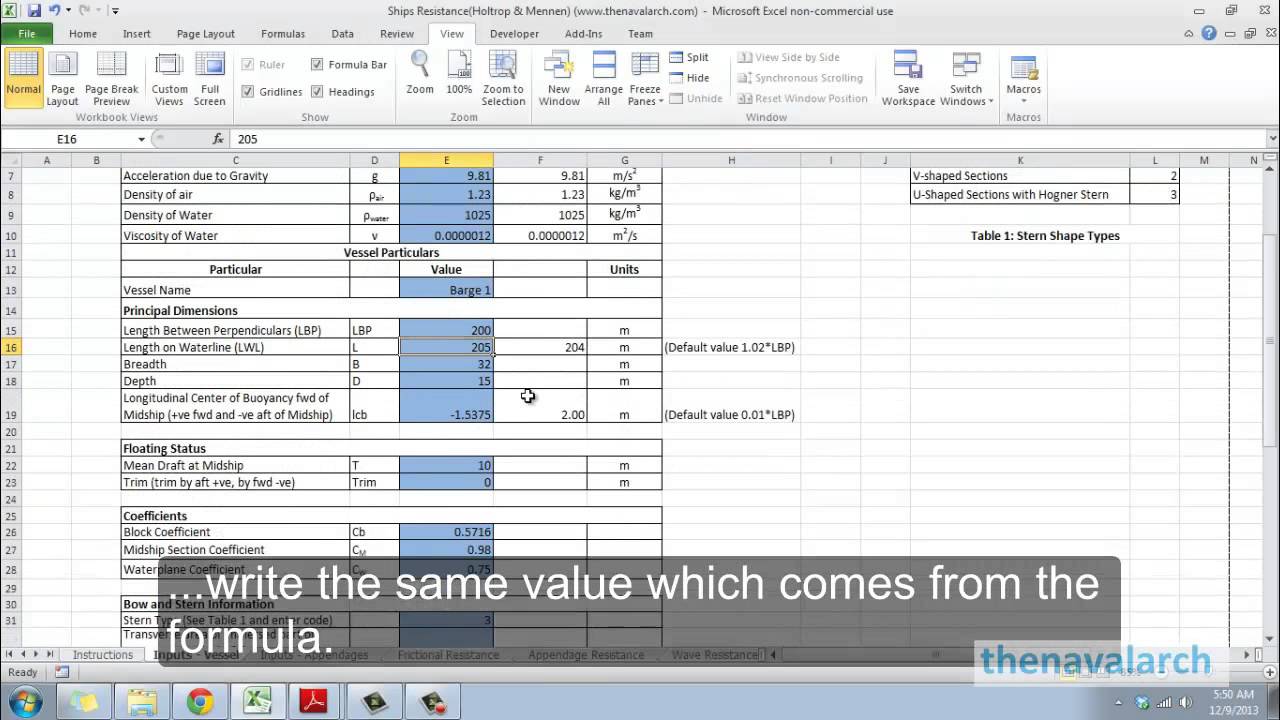
Task: Select the Breadth value cell 32
Action: click(x=446, y=364)
